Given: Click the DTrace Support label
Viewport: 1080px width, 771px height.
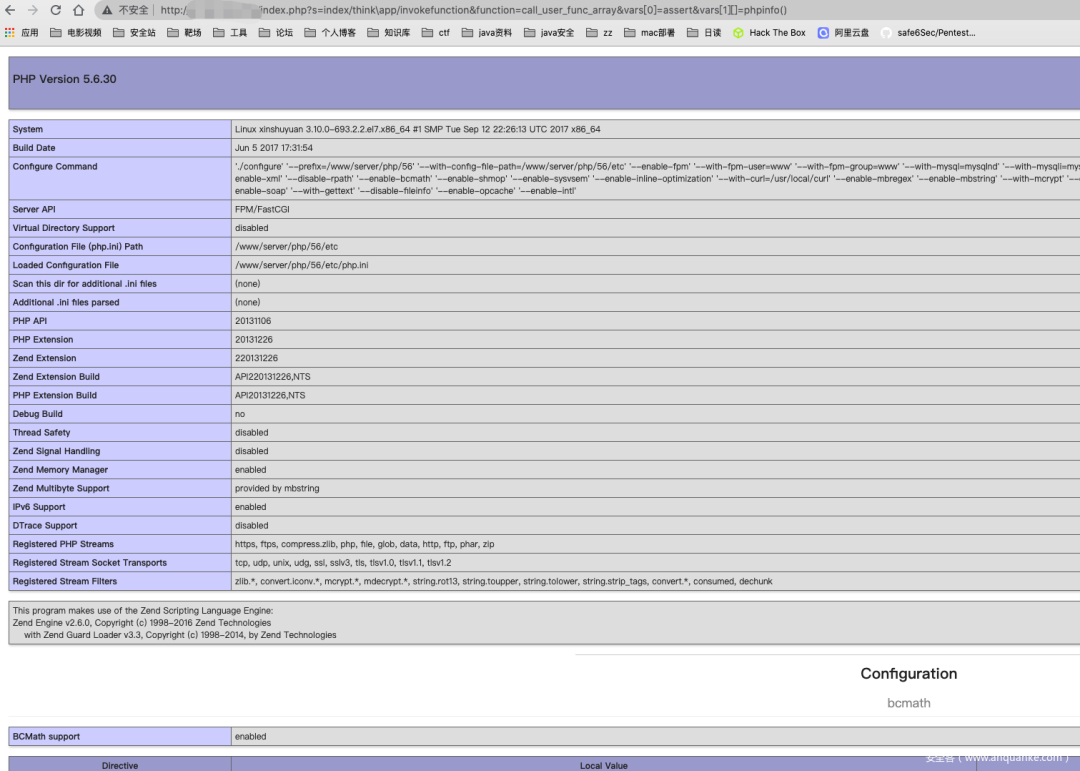Looking at the screenshot, I should [45, 526].
